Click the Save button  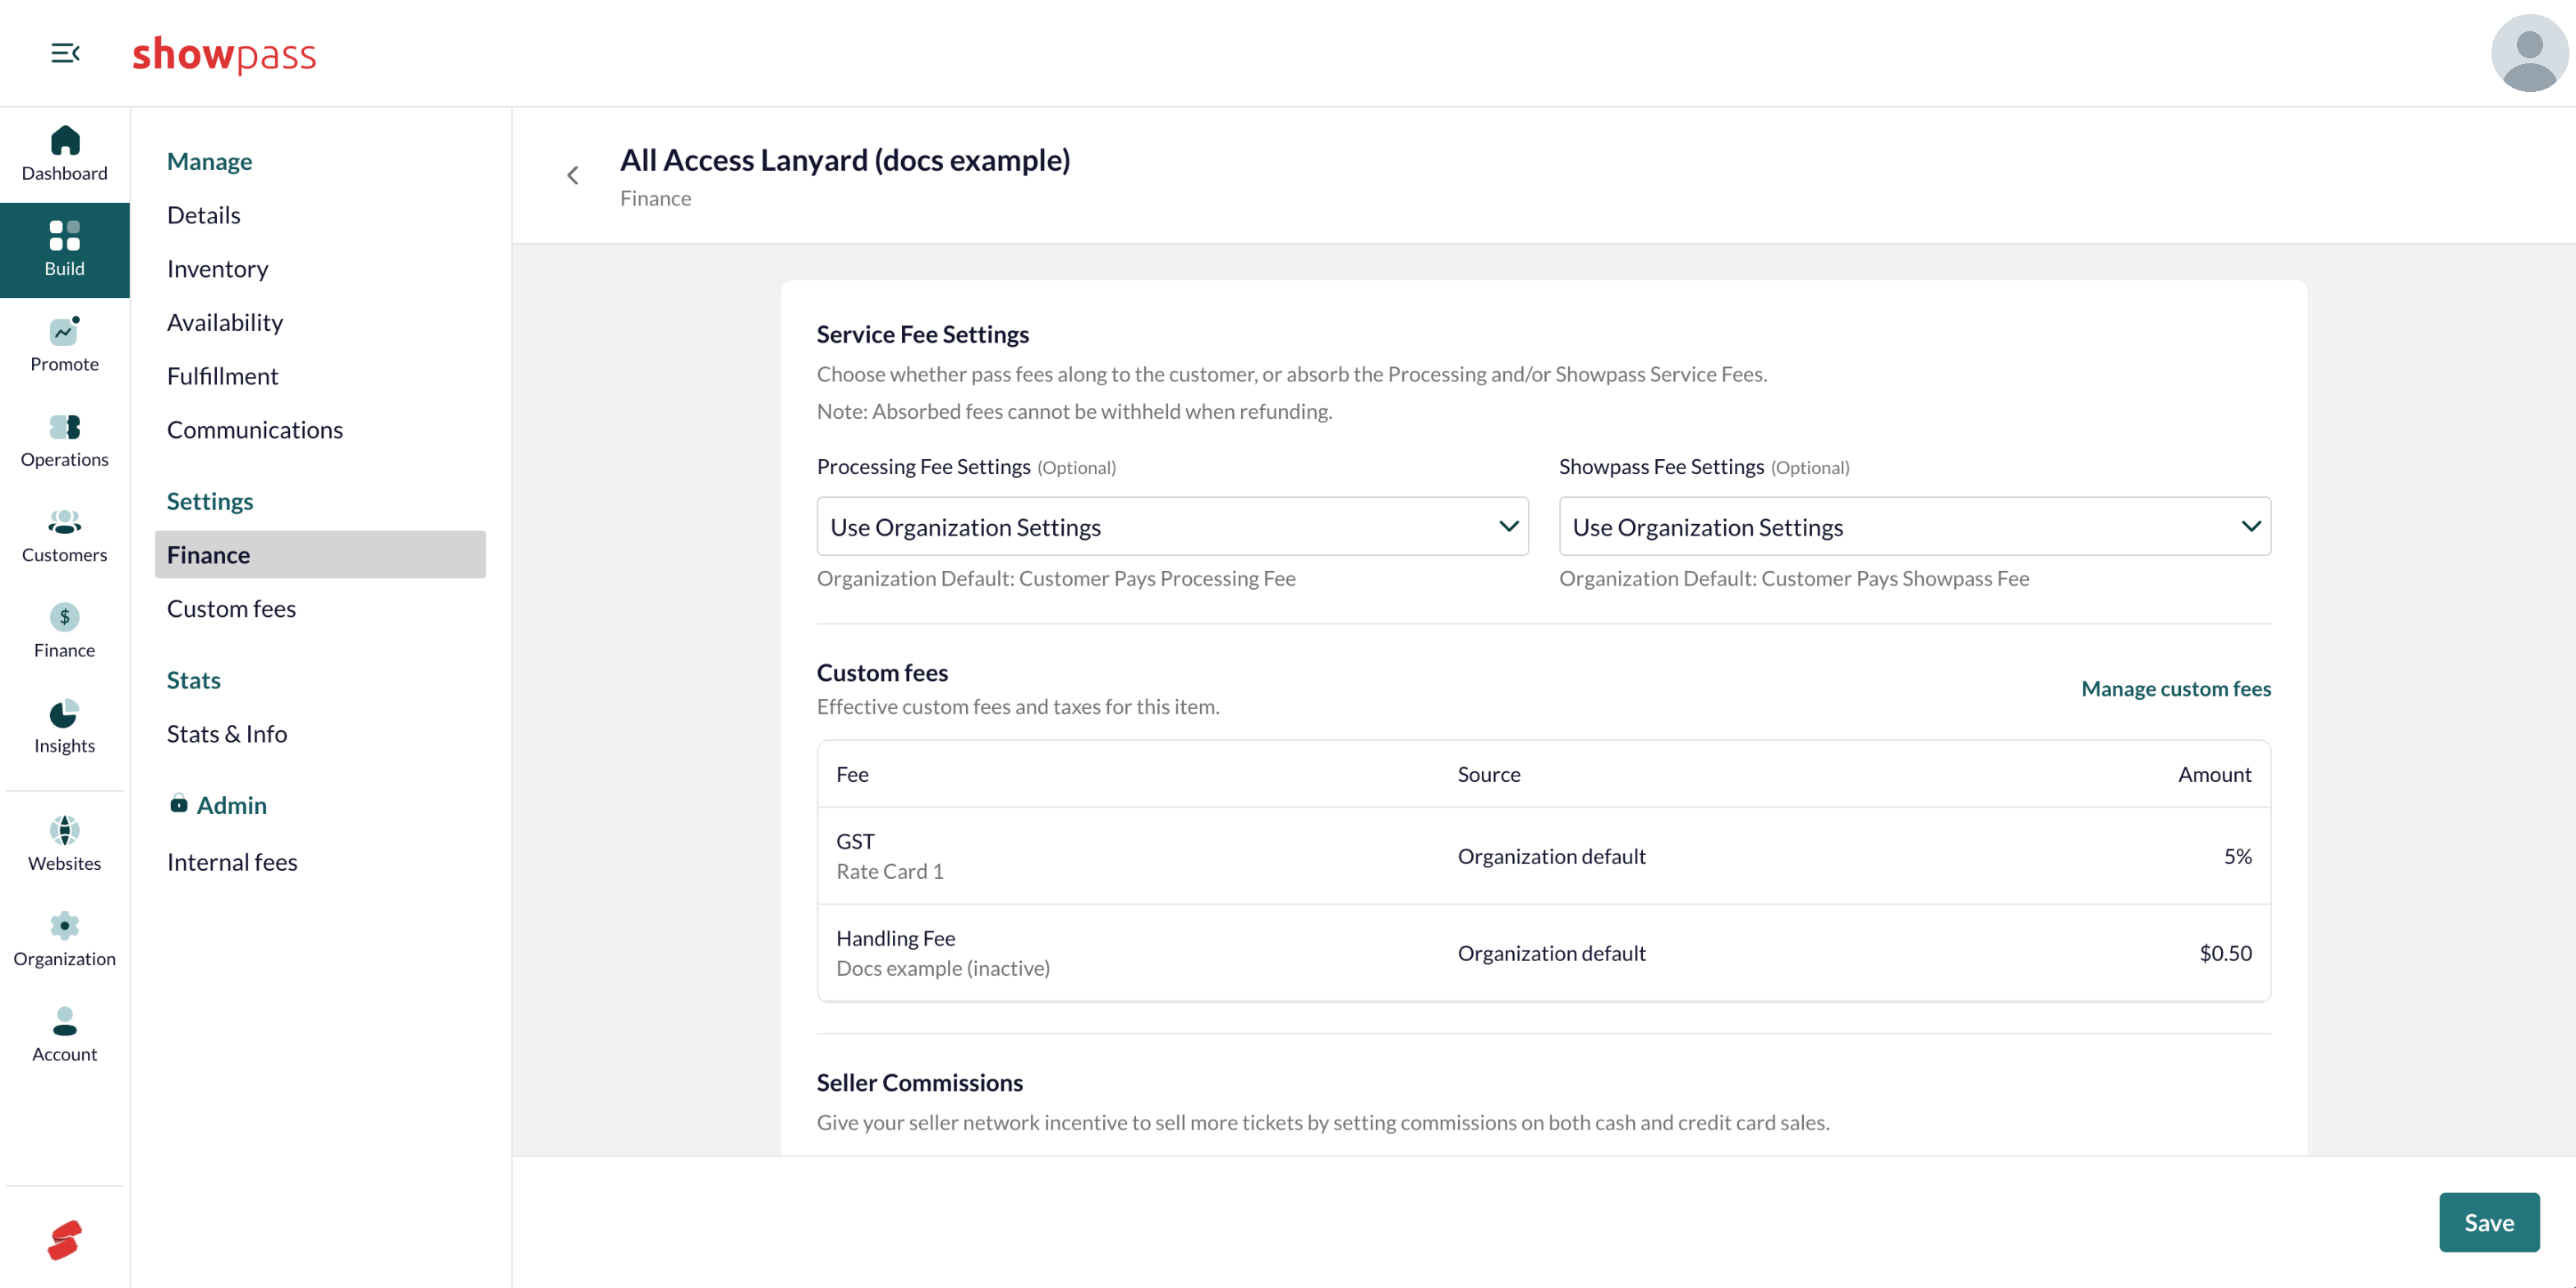(x=2488, y=1222)
